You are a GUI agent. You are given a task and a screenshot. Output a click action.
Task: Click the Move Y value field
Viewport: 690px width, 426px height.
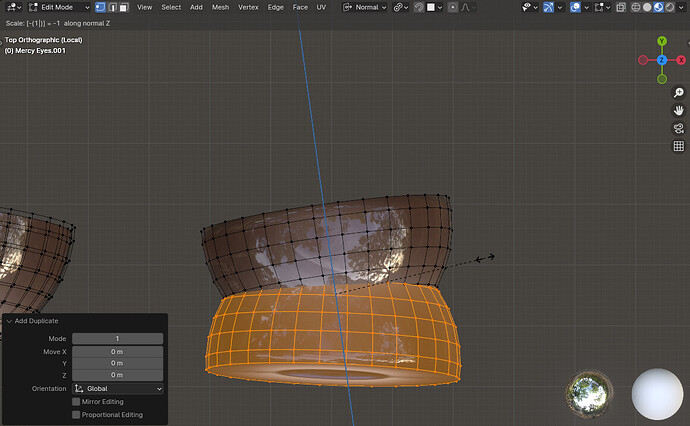click(x=117, y=363)
